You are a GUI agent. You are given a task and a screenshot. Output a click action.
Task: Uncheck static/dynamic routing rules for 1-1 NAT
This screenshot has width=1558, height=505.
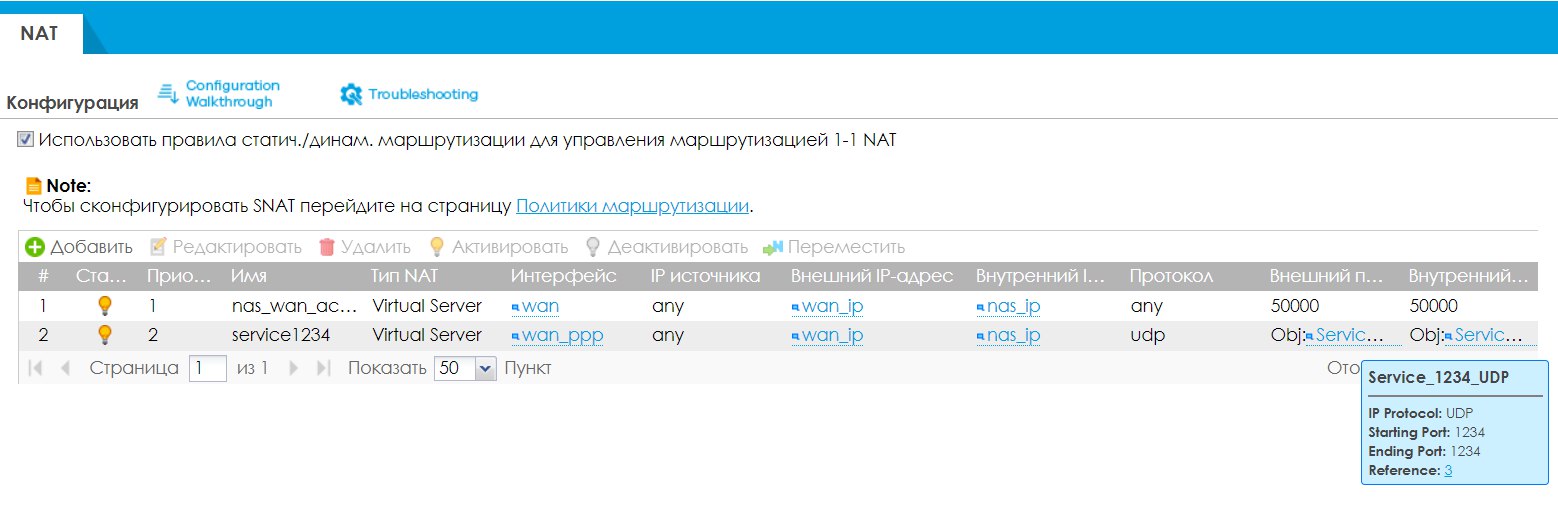tap(26, 140)
